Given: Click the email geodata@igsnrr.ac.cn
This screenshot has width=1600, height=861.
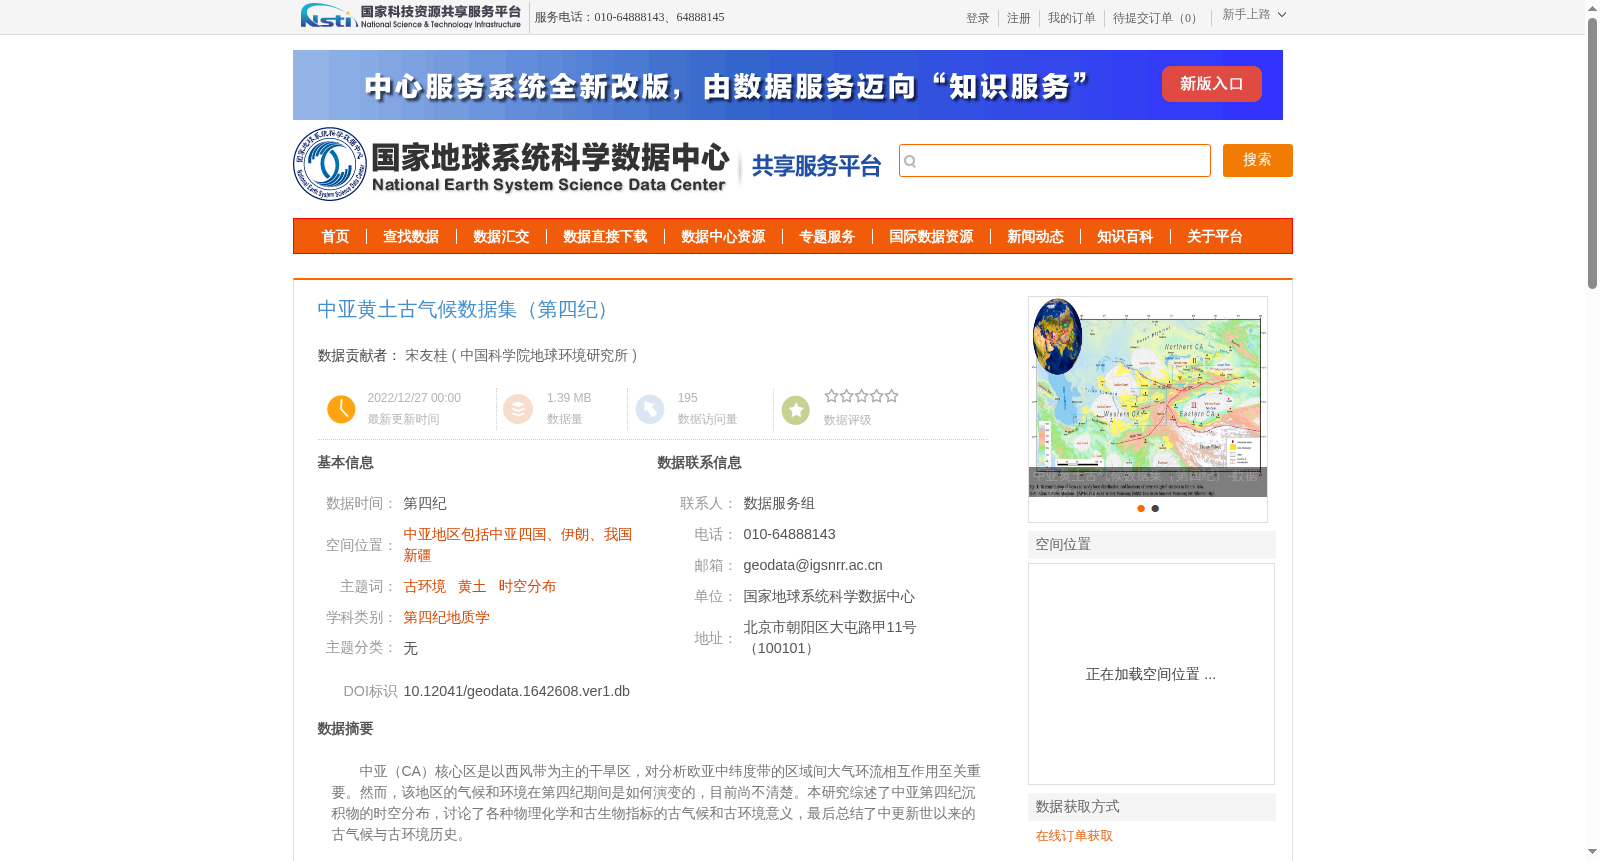Looking at the screenshot, I should point(813,565).
